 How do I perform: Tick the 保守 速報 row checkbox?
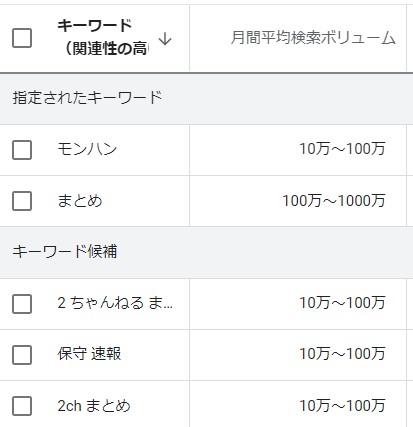point(22,355)
